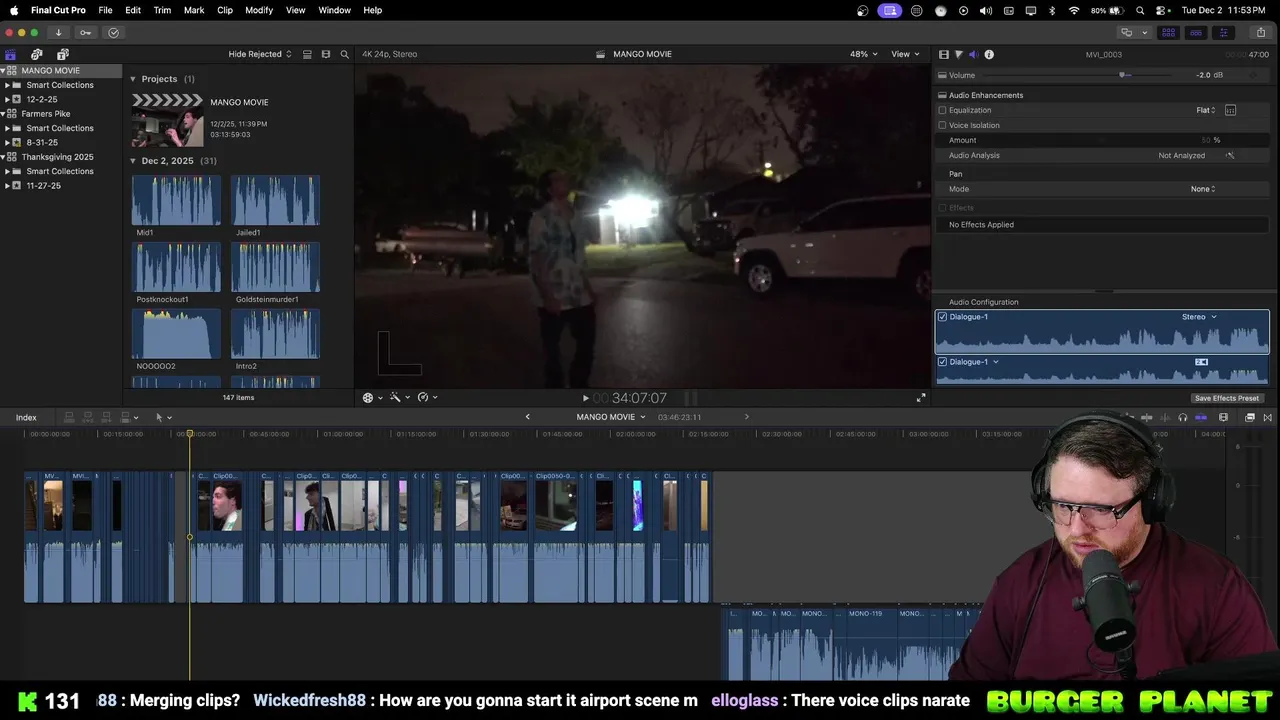Open the Clip menu
1280x720 pixels.
(225, 10)
